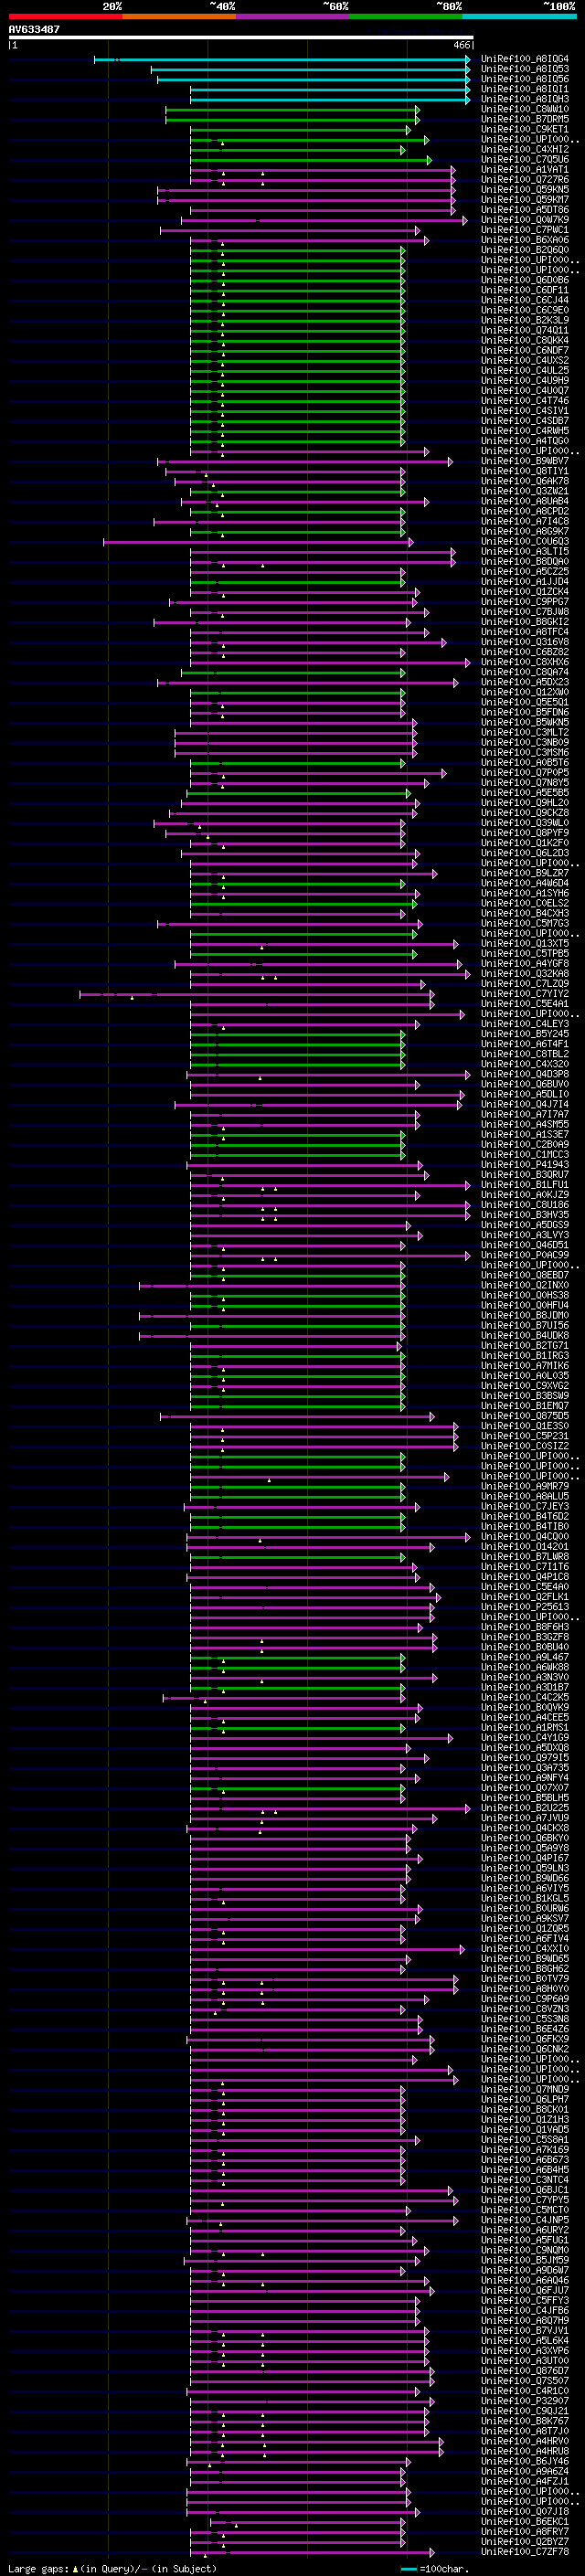
Task: Open entry UniRef100_Q4D3P8
Action: click(x=525, y=1075)
